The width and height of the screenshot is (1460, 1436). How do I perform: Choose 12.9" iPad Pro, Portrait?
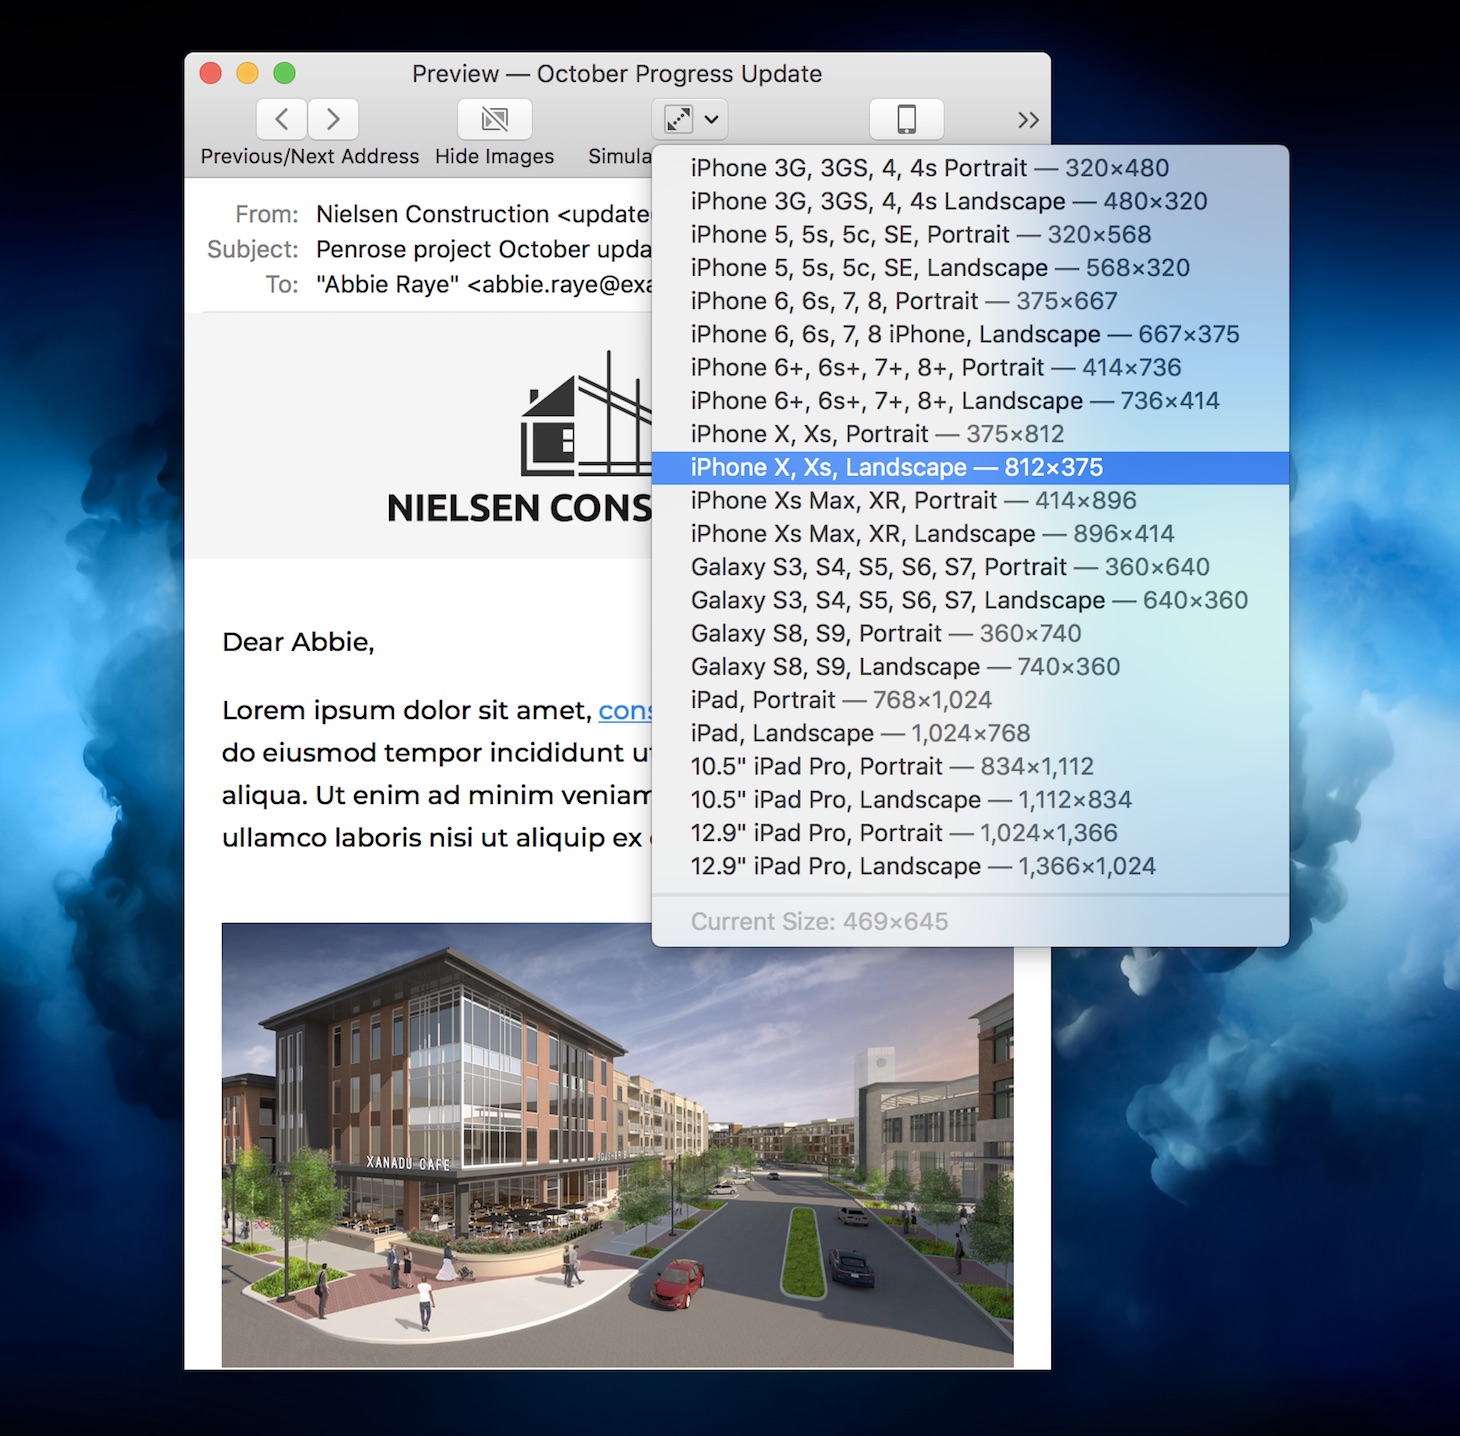(970, 833)
